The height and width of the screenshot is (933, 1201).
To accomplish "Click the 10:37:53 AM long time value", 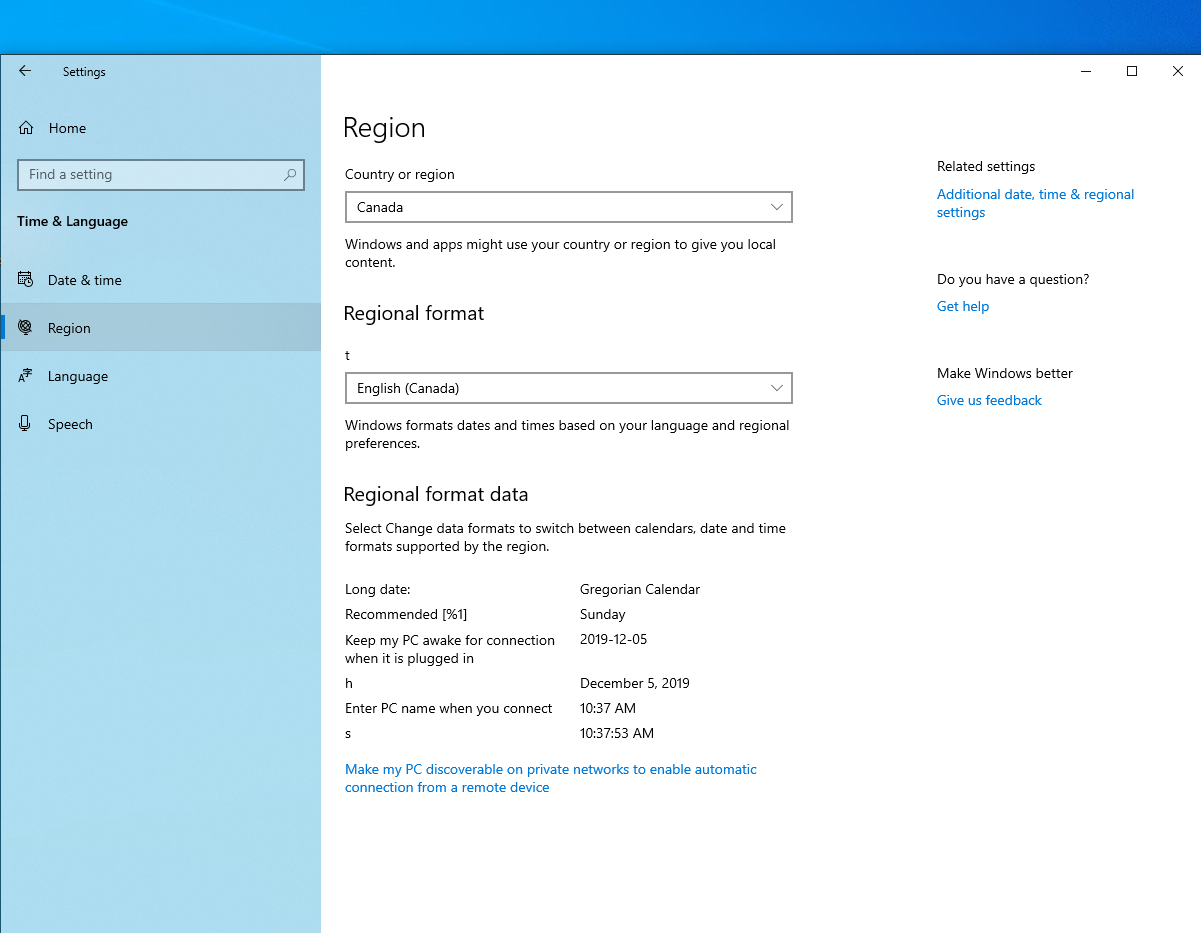I will (x=617, y=733).
